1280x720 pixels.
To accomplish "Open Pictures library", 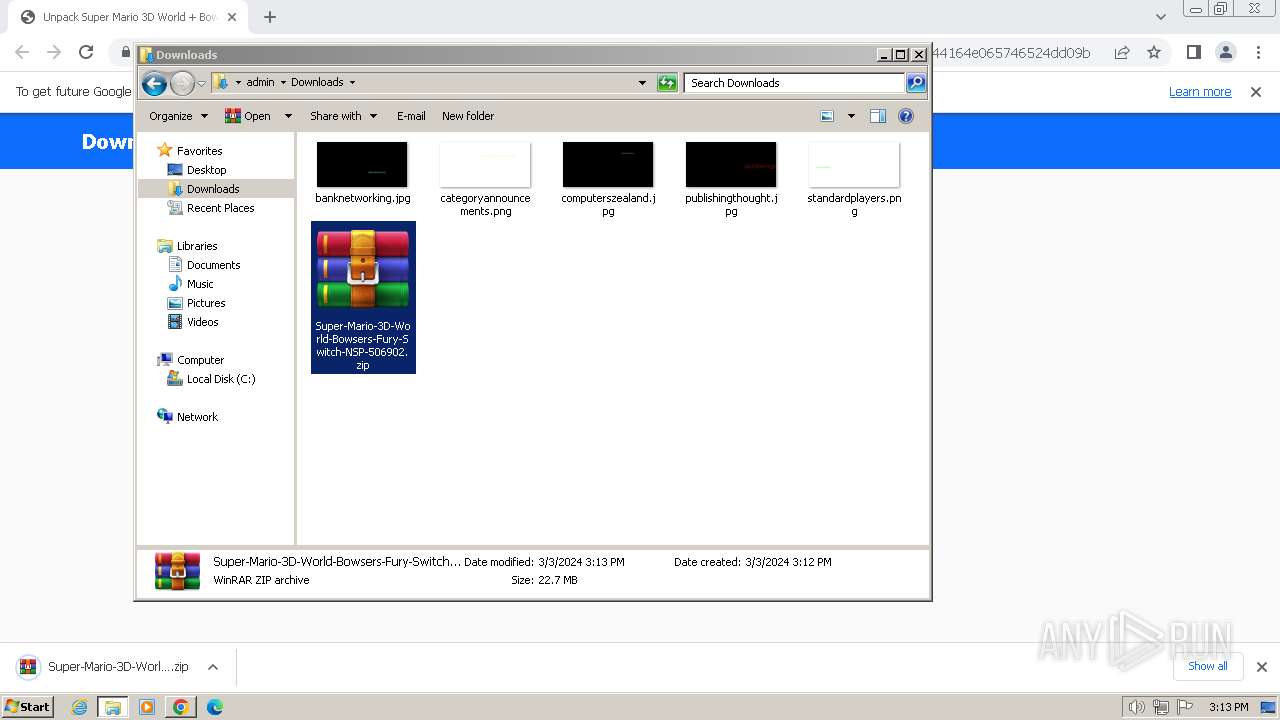I will [x=206, y=303].
